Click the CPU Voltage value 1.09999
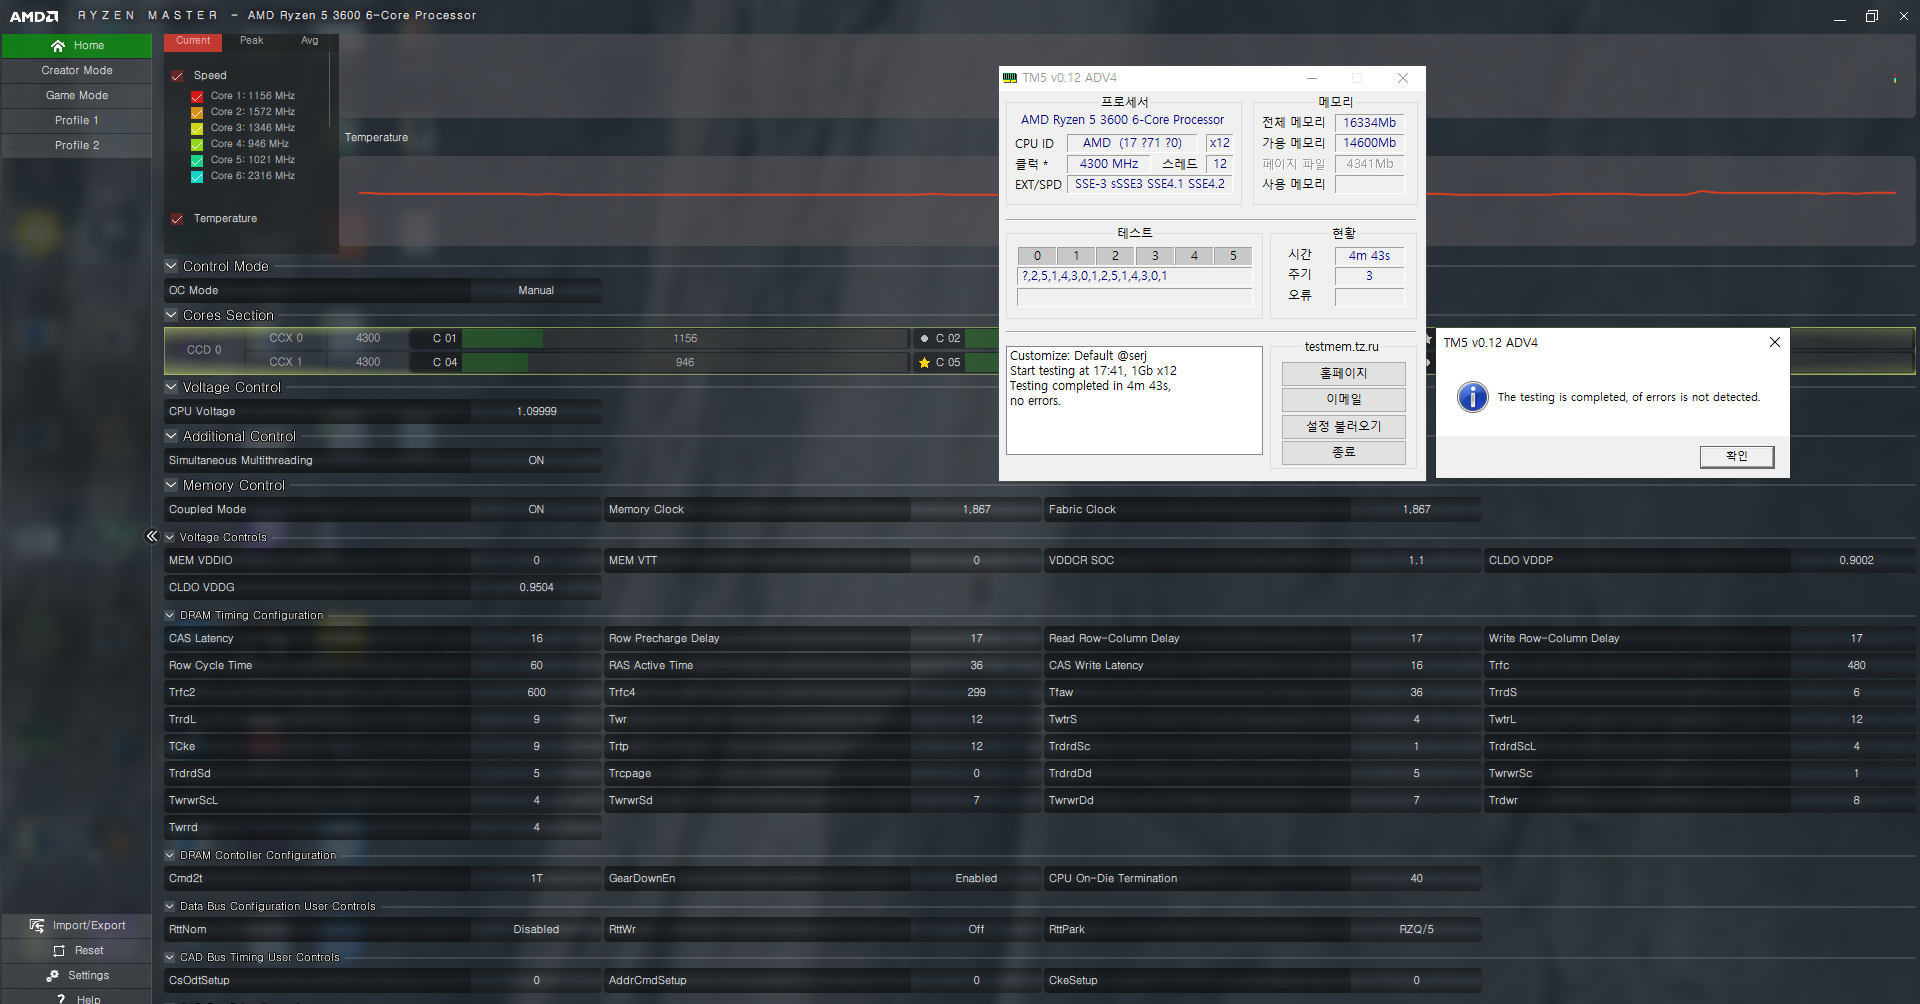 click(x=536, y=412)
